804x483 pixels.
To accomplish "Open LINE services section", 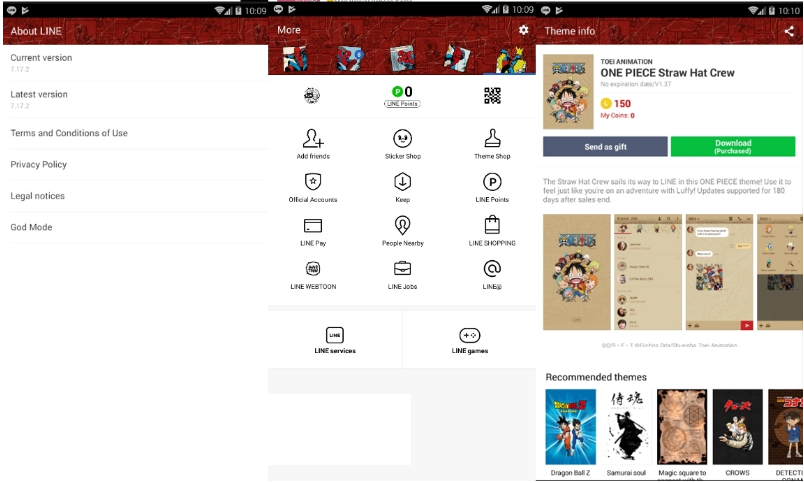I will [x=335, y=340].
